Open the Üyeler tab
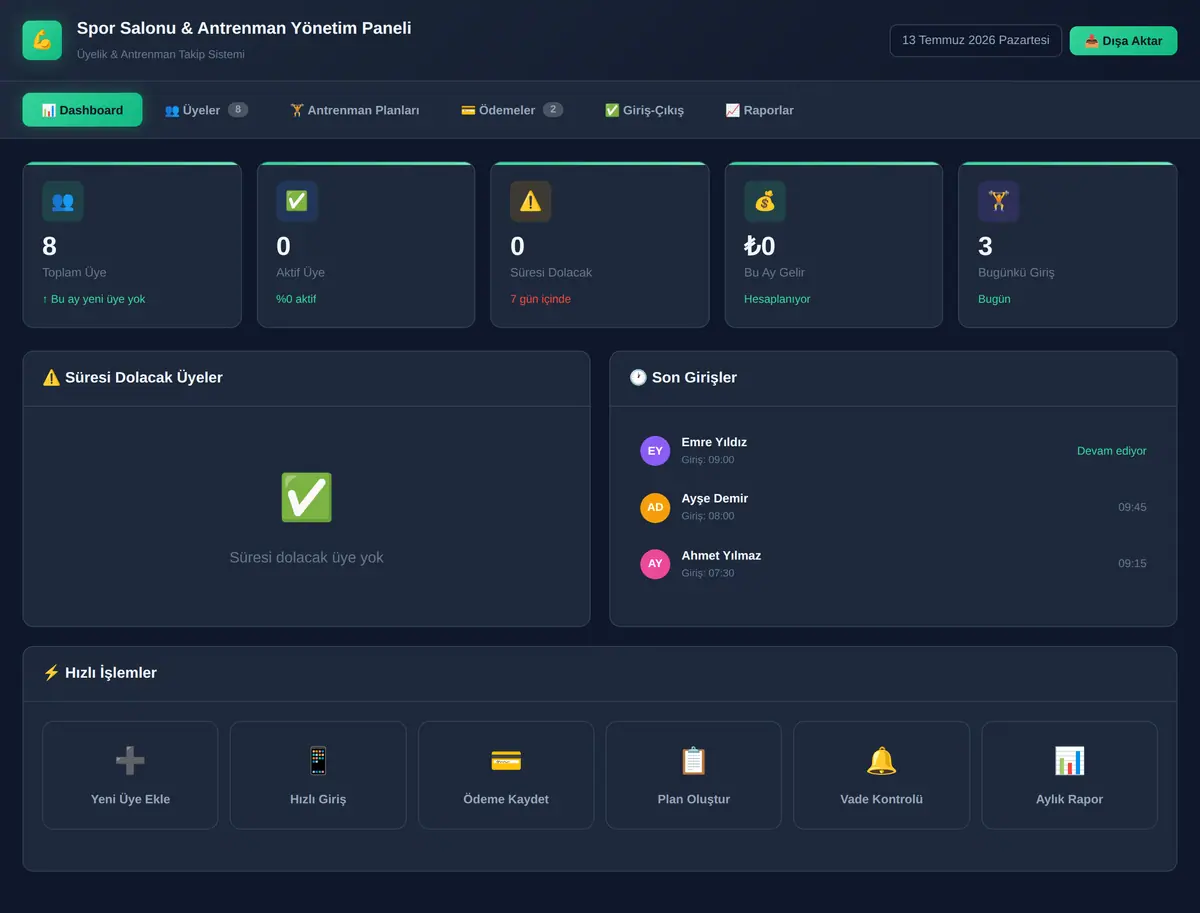This screenshot has width=1200, height=913. [x=206, y=110]
